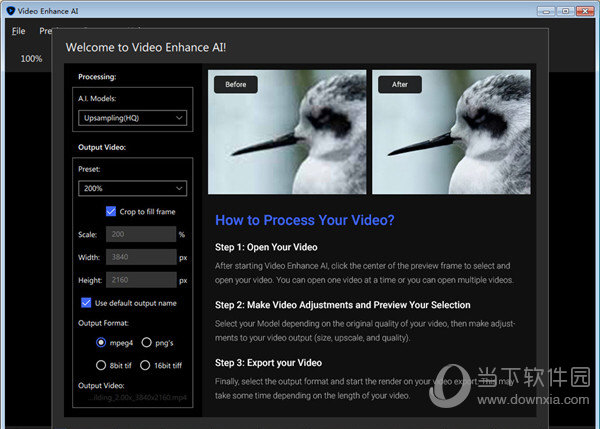Click Step 3: Export your Video heading
The image size is (600, 429).
coord(268,363)
